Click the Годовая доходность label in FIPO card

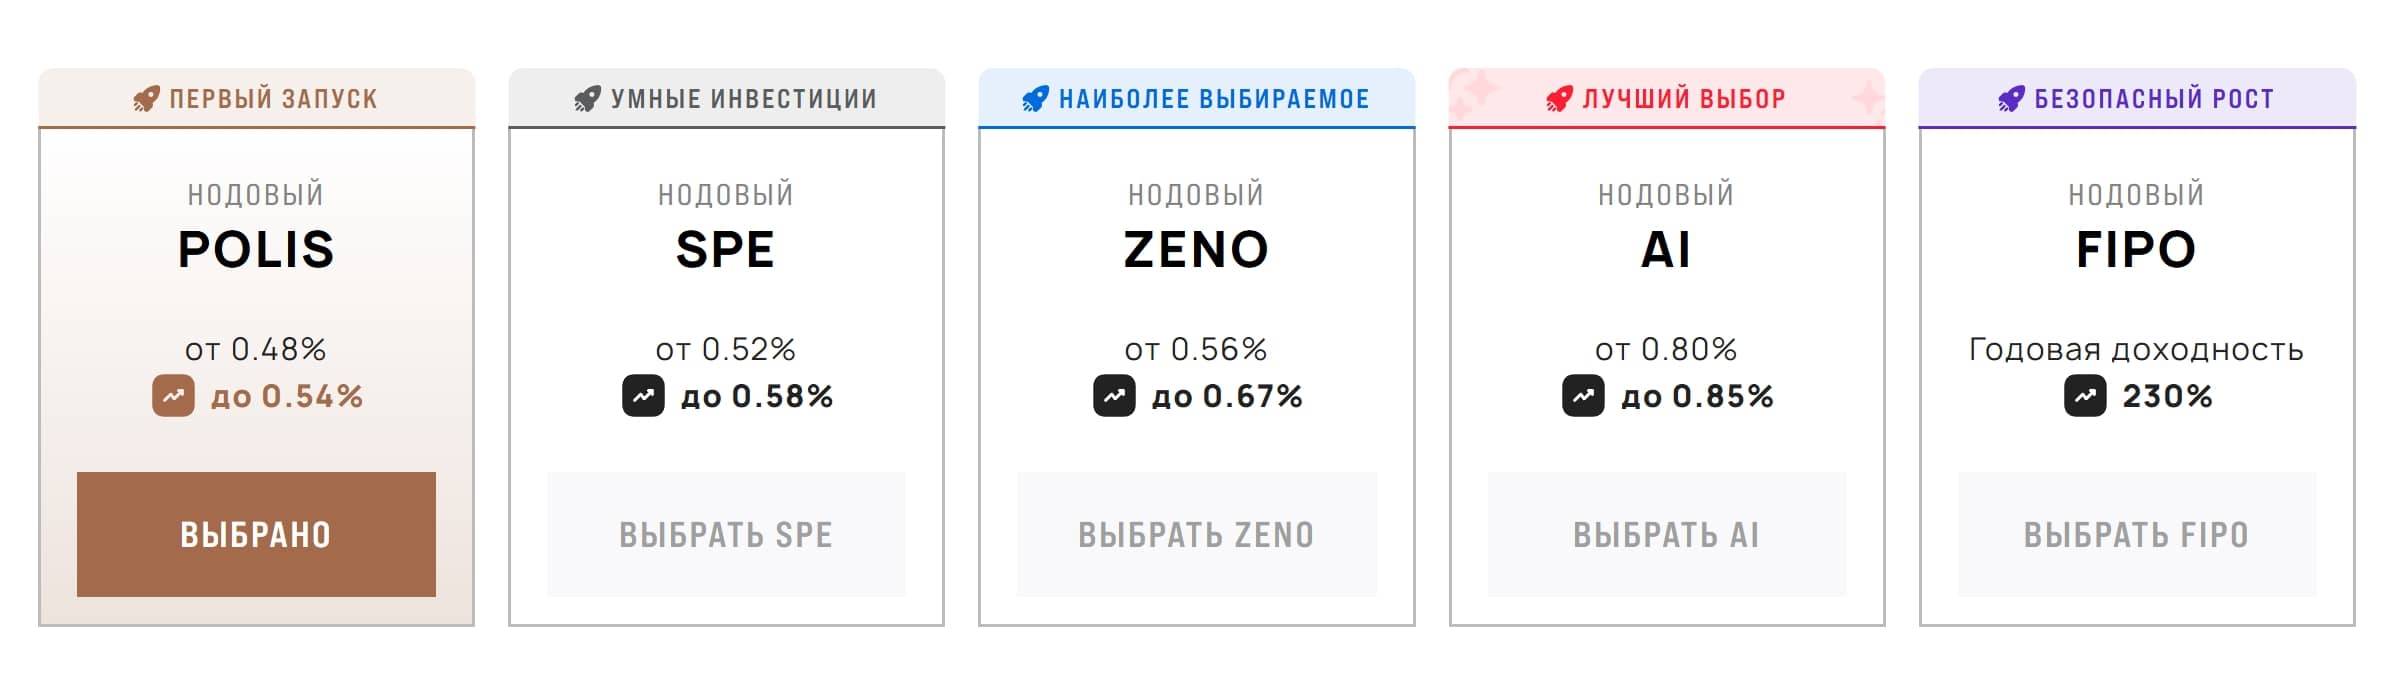click(2136, 349)
